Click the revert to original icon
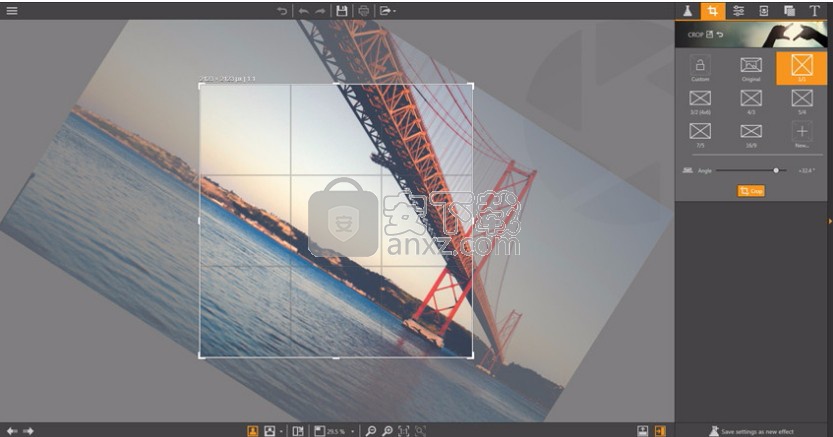The image size is (833, 437). 282,11
